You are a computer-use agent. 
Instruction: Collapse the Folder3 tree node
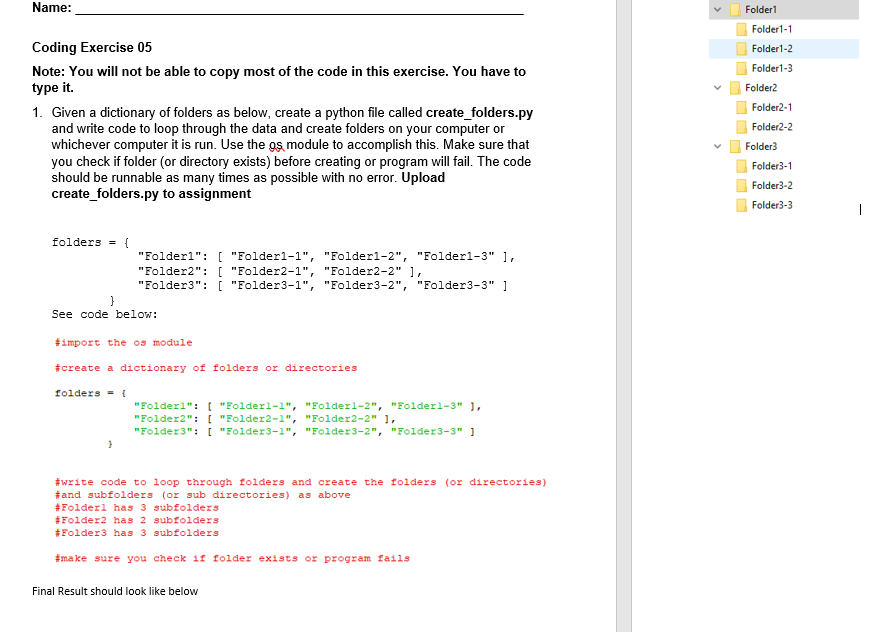click(716, 146)
